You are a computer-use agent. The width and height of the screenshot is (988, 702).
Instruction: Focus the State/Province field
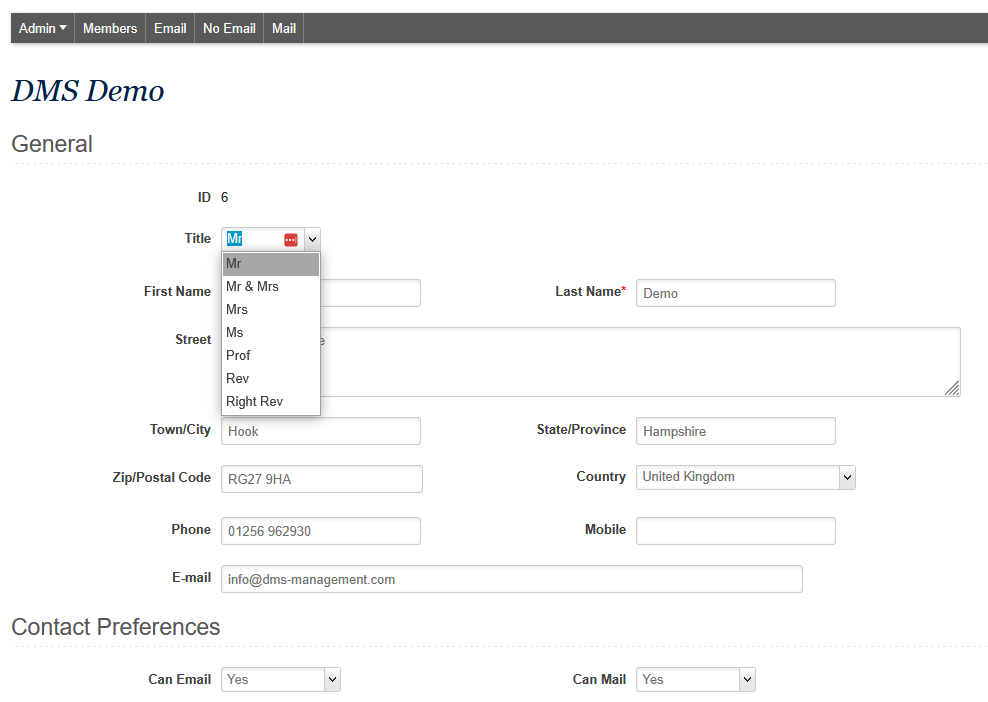[x=735, y=431]
